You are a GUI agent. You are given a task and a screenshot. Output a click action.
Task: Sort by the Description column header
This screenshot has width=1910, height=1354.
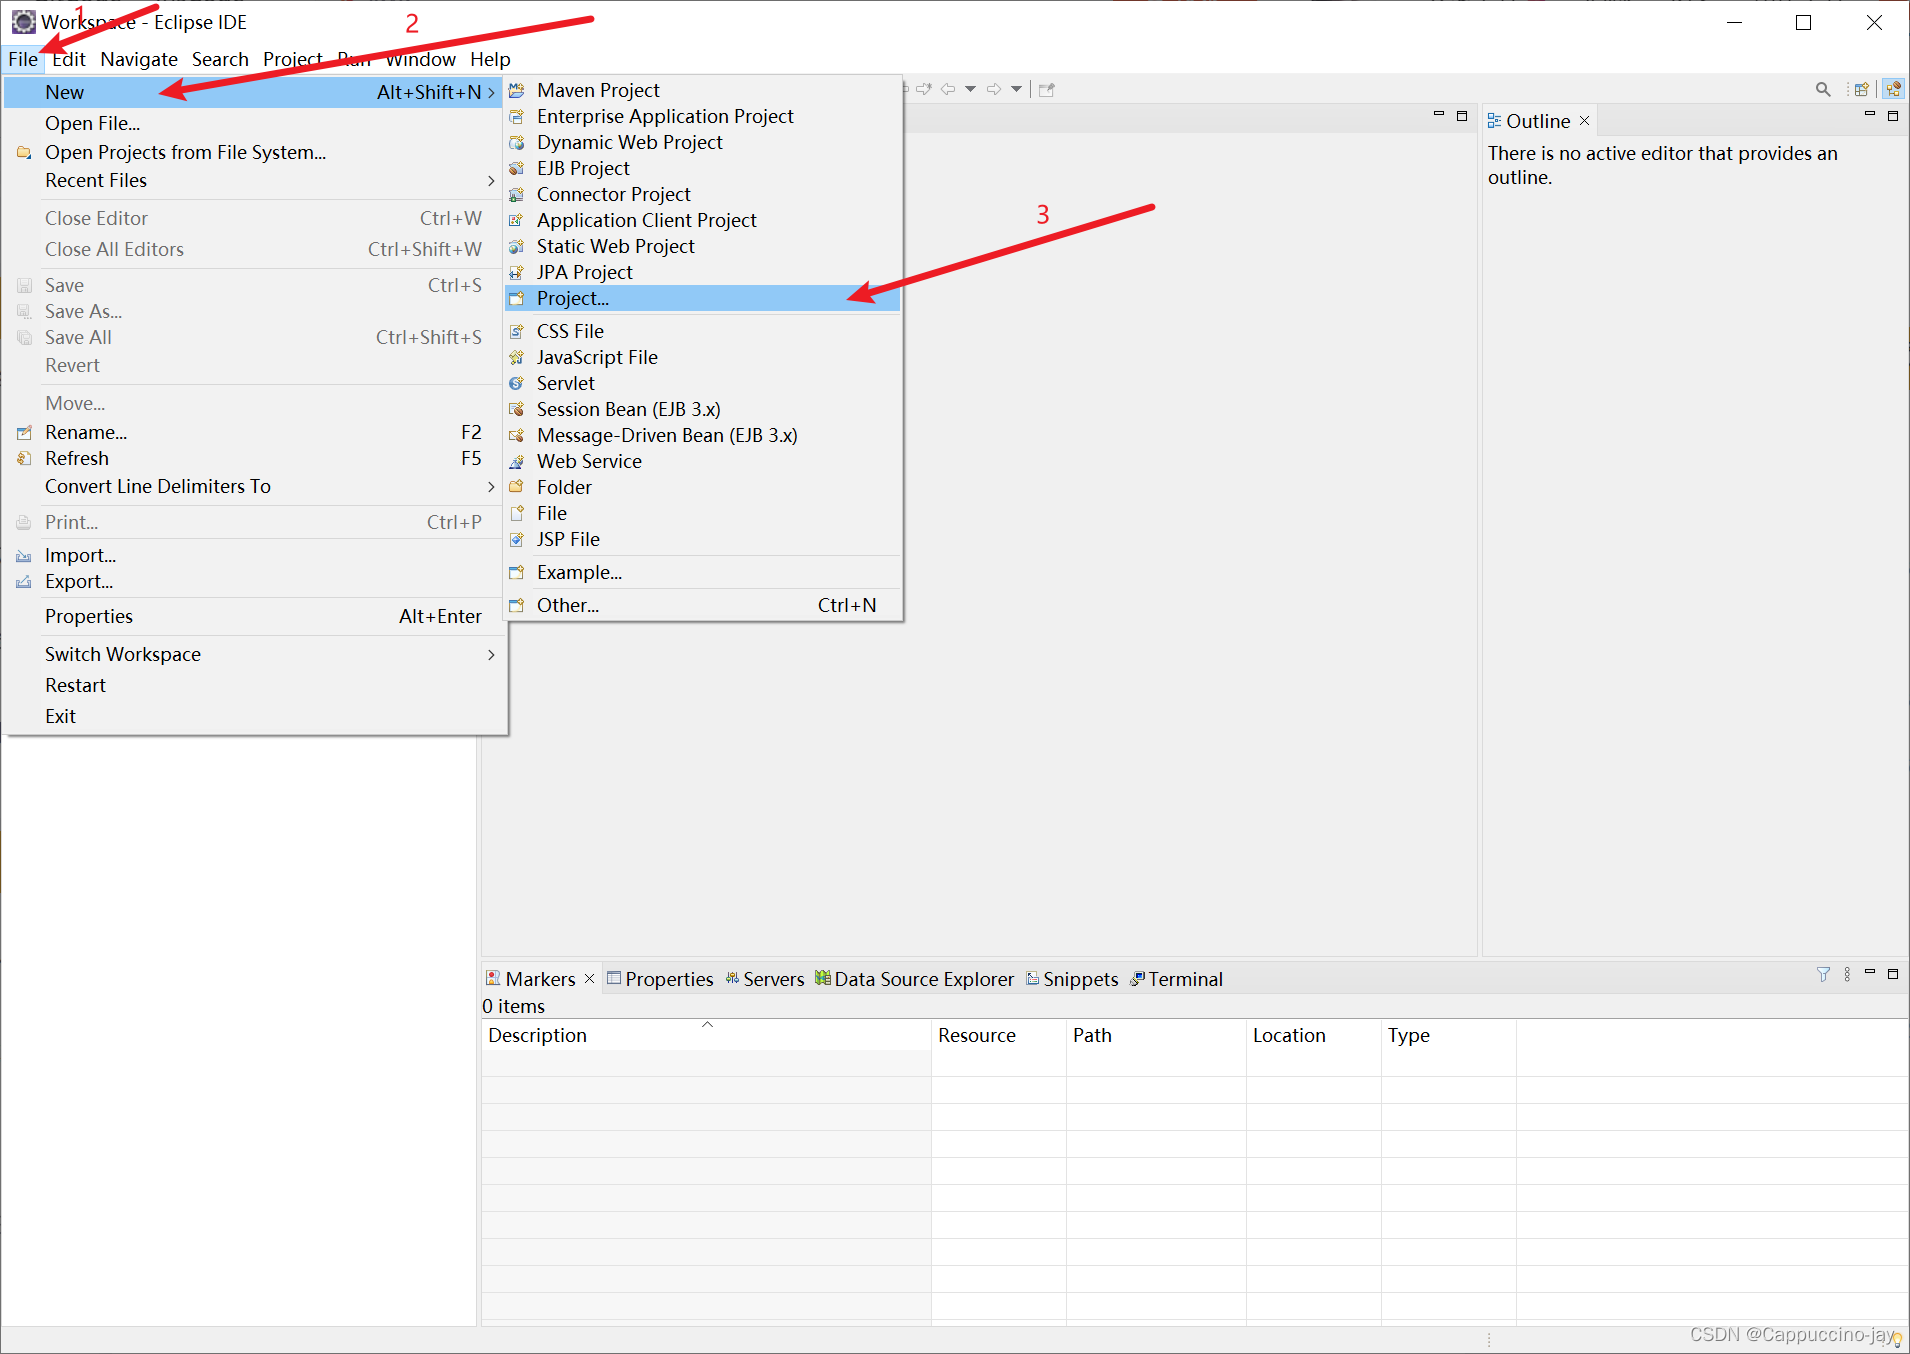tap(706, 1036)
